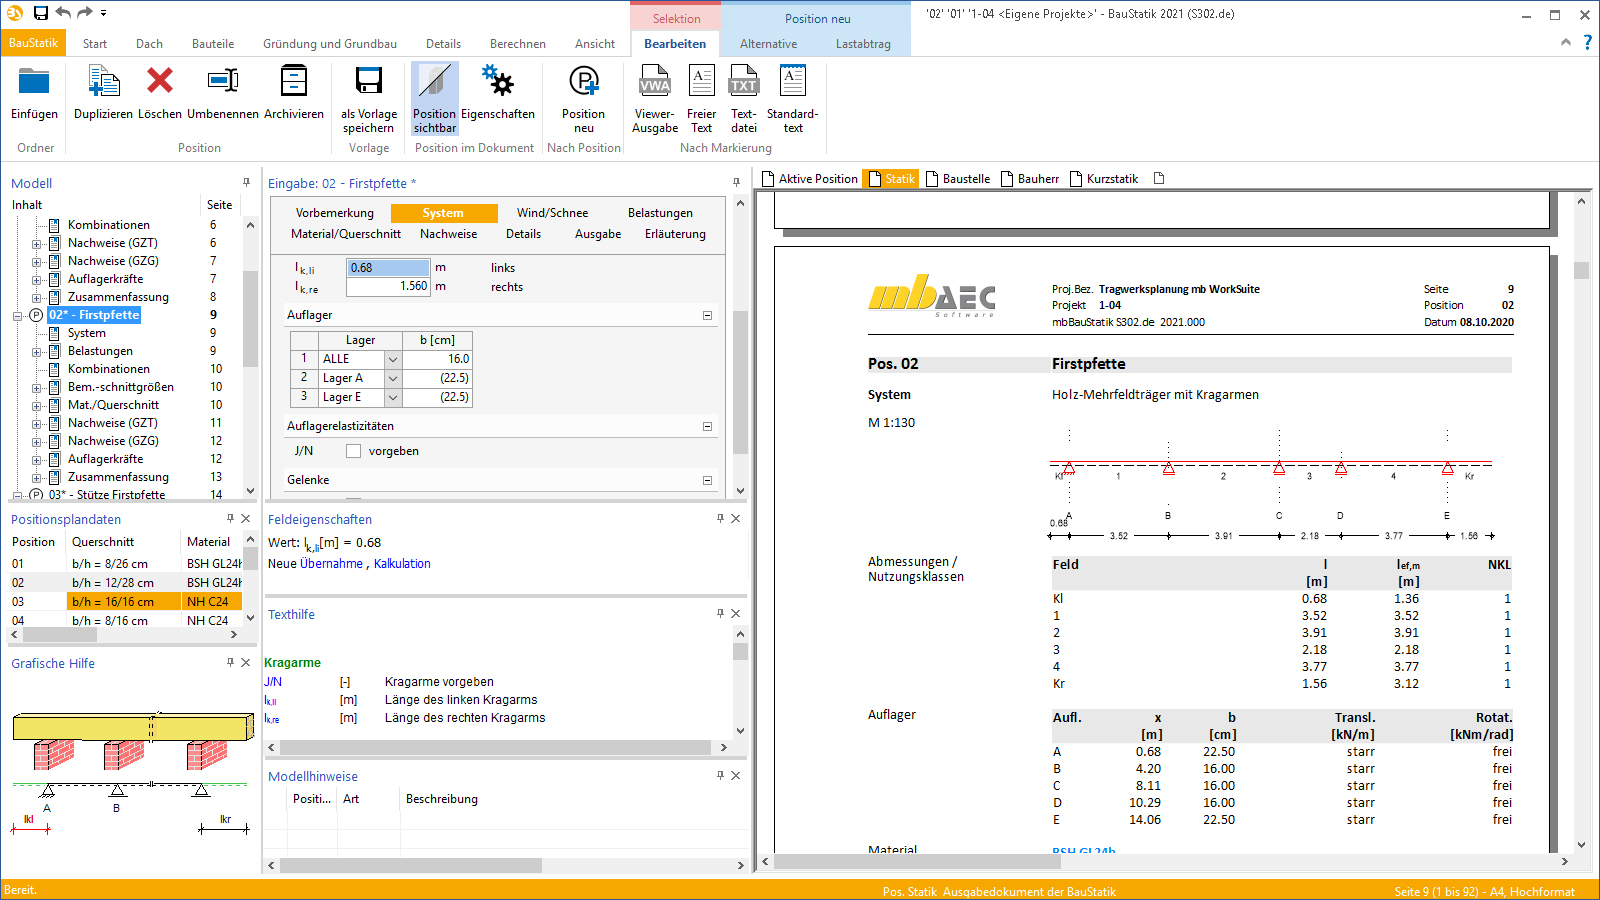This screenshot has height=900, width=1600.
Task: Expand Bem.-schnittgrößen tree node
Action: point(36,388)
